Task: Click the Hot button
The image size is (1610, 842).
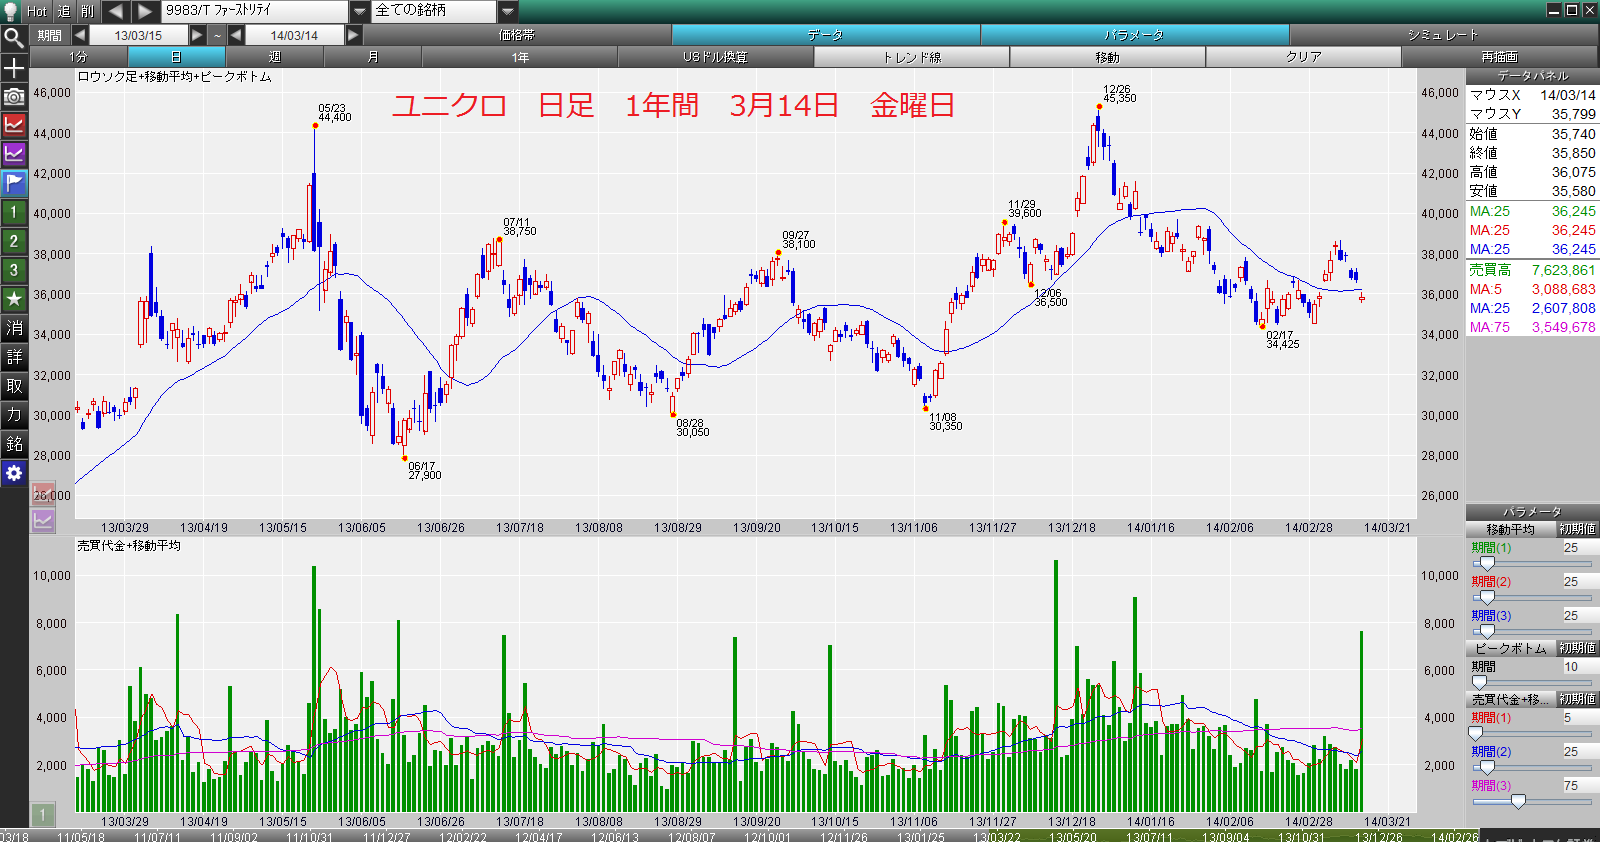Action: point(37,11)
